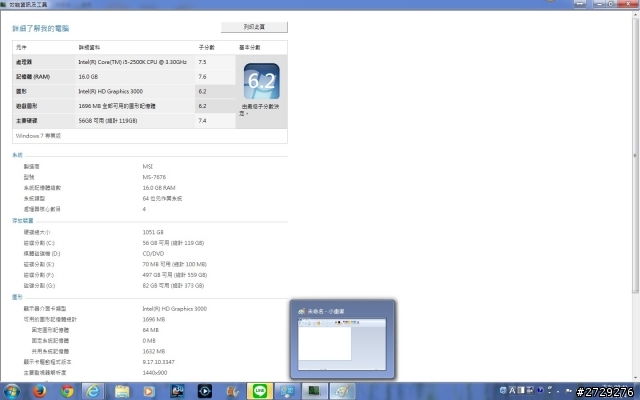Screen dimensions: 640x400
Task: Click the 主要硬碟 row label
Action: [x=27, y=121]
